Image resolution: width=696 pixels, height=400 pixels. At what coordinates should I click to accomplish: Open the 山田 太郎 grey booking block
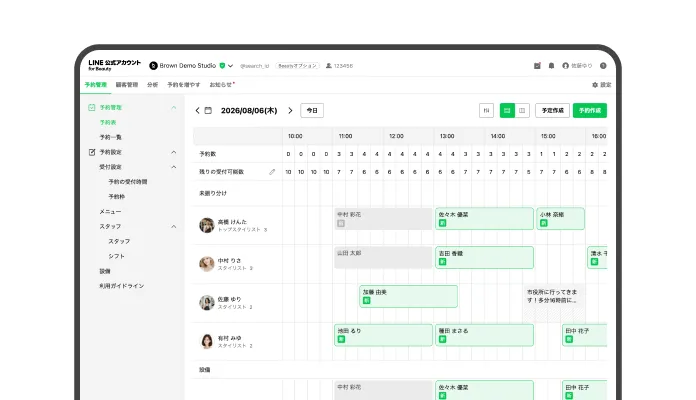click(x=384, y=257)
